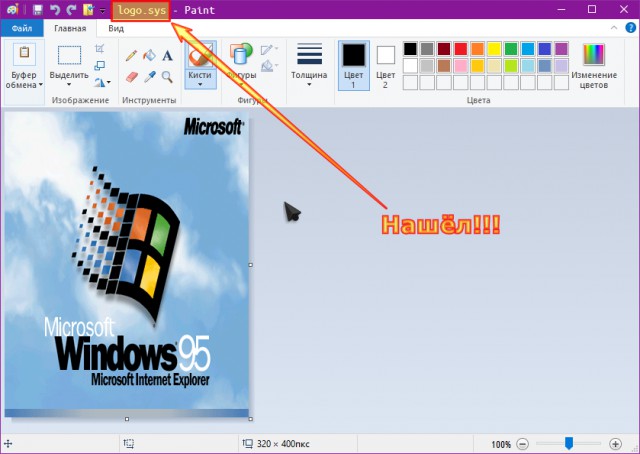This screenshot has height=454, width=640.
Task: Open the shape Outline dropdown
Action: [x=269, y=50]
